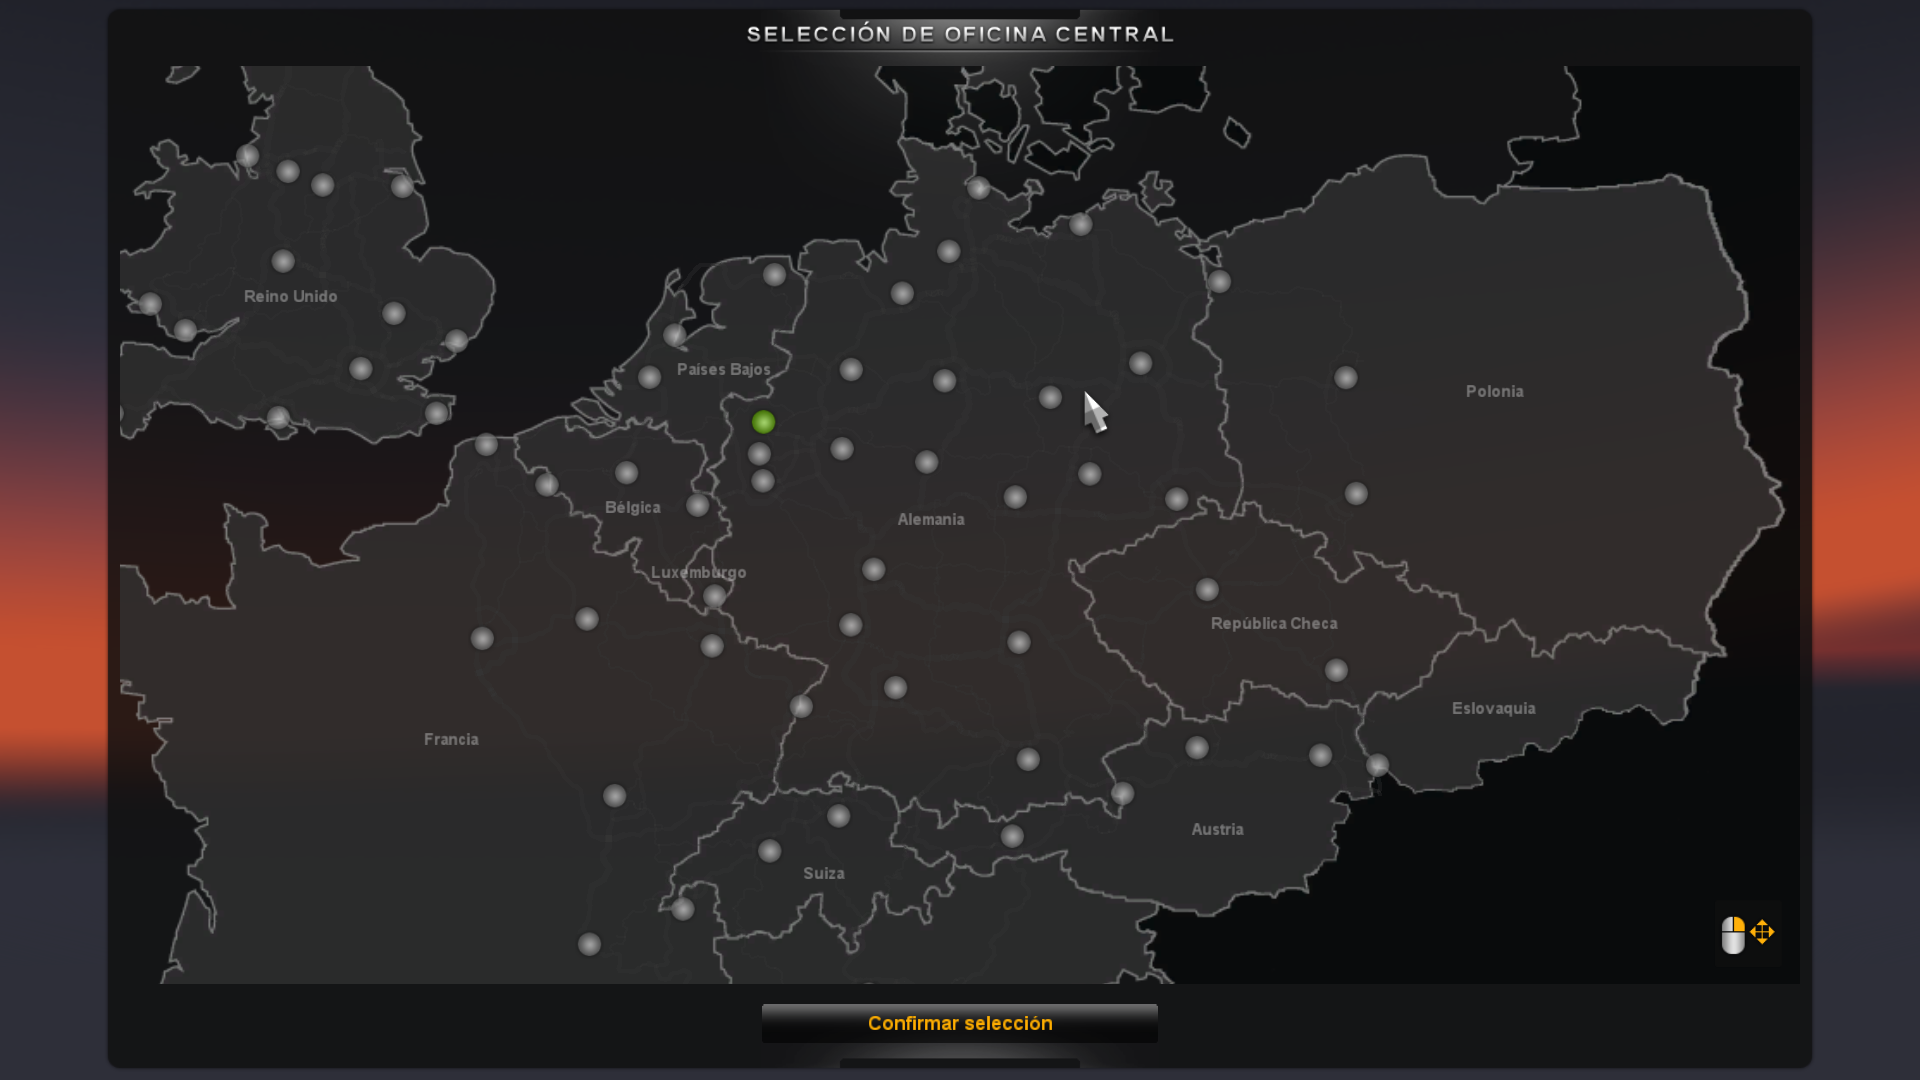Choose the Austrian city marker nearest the Eslovaquia border

point(1320,755)
